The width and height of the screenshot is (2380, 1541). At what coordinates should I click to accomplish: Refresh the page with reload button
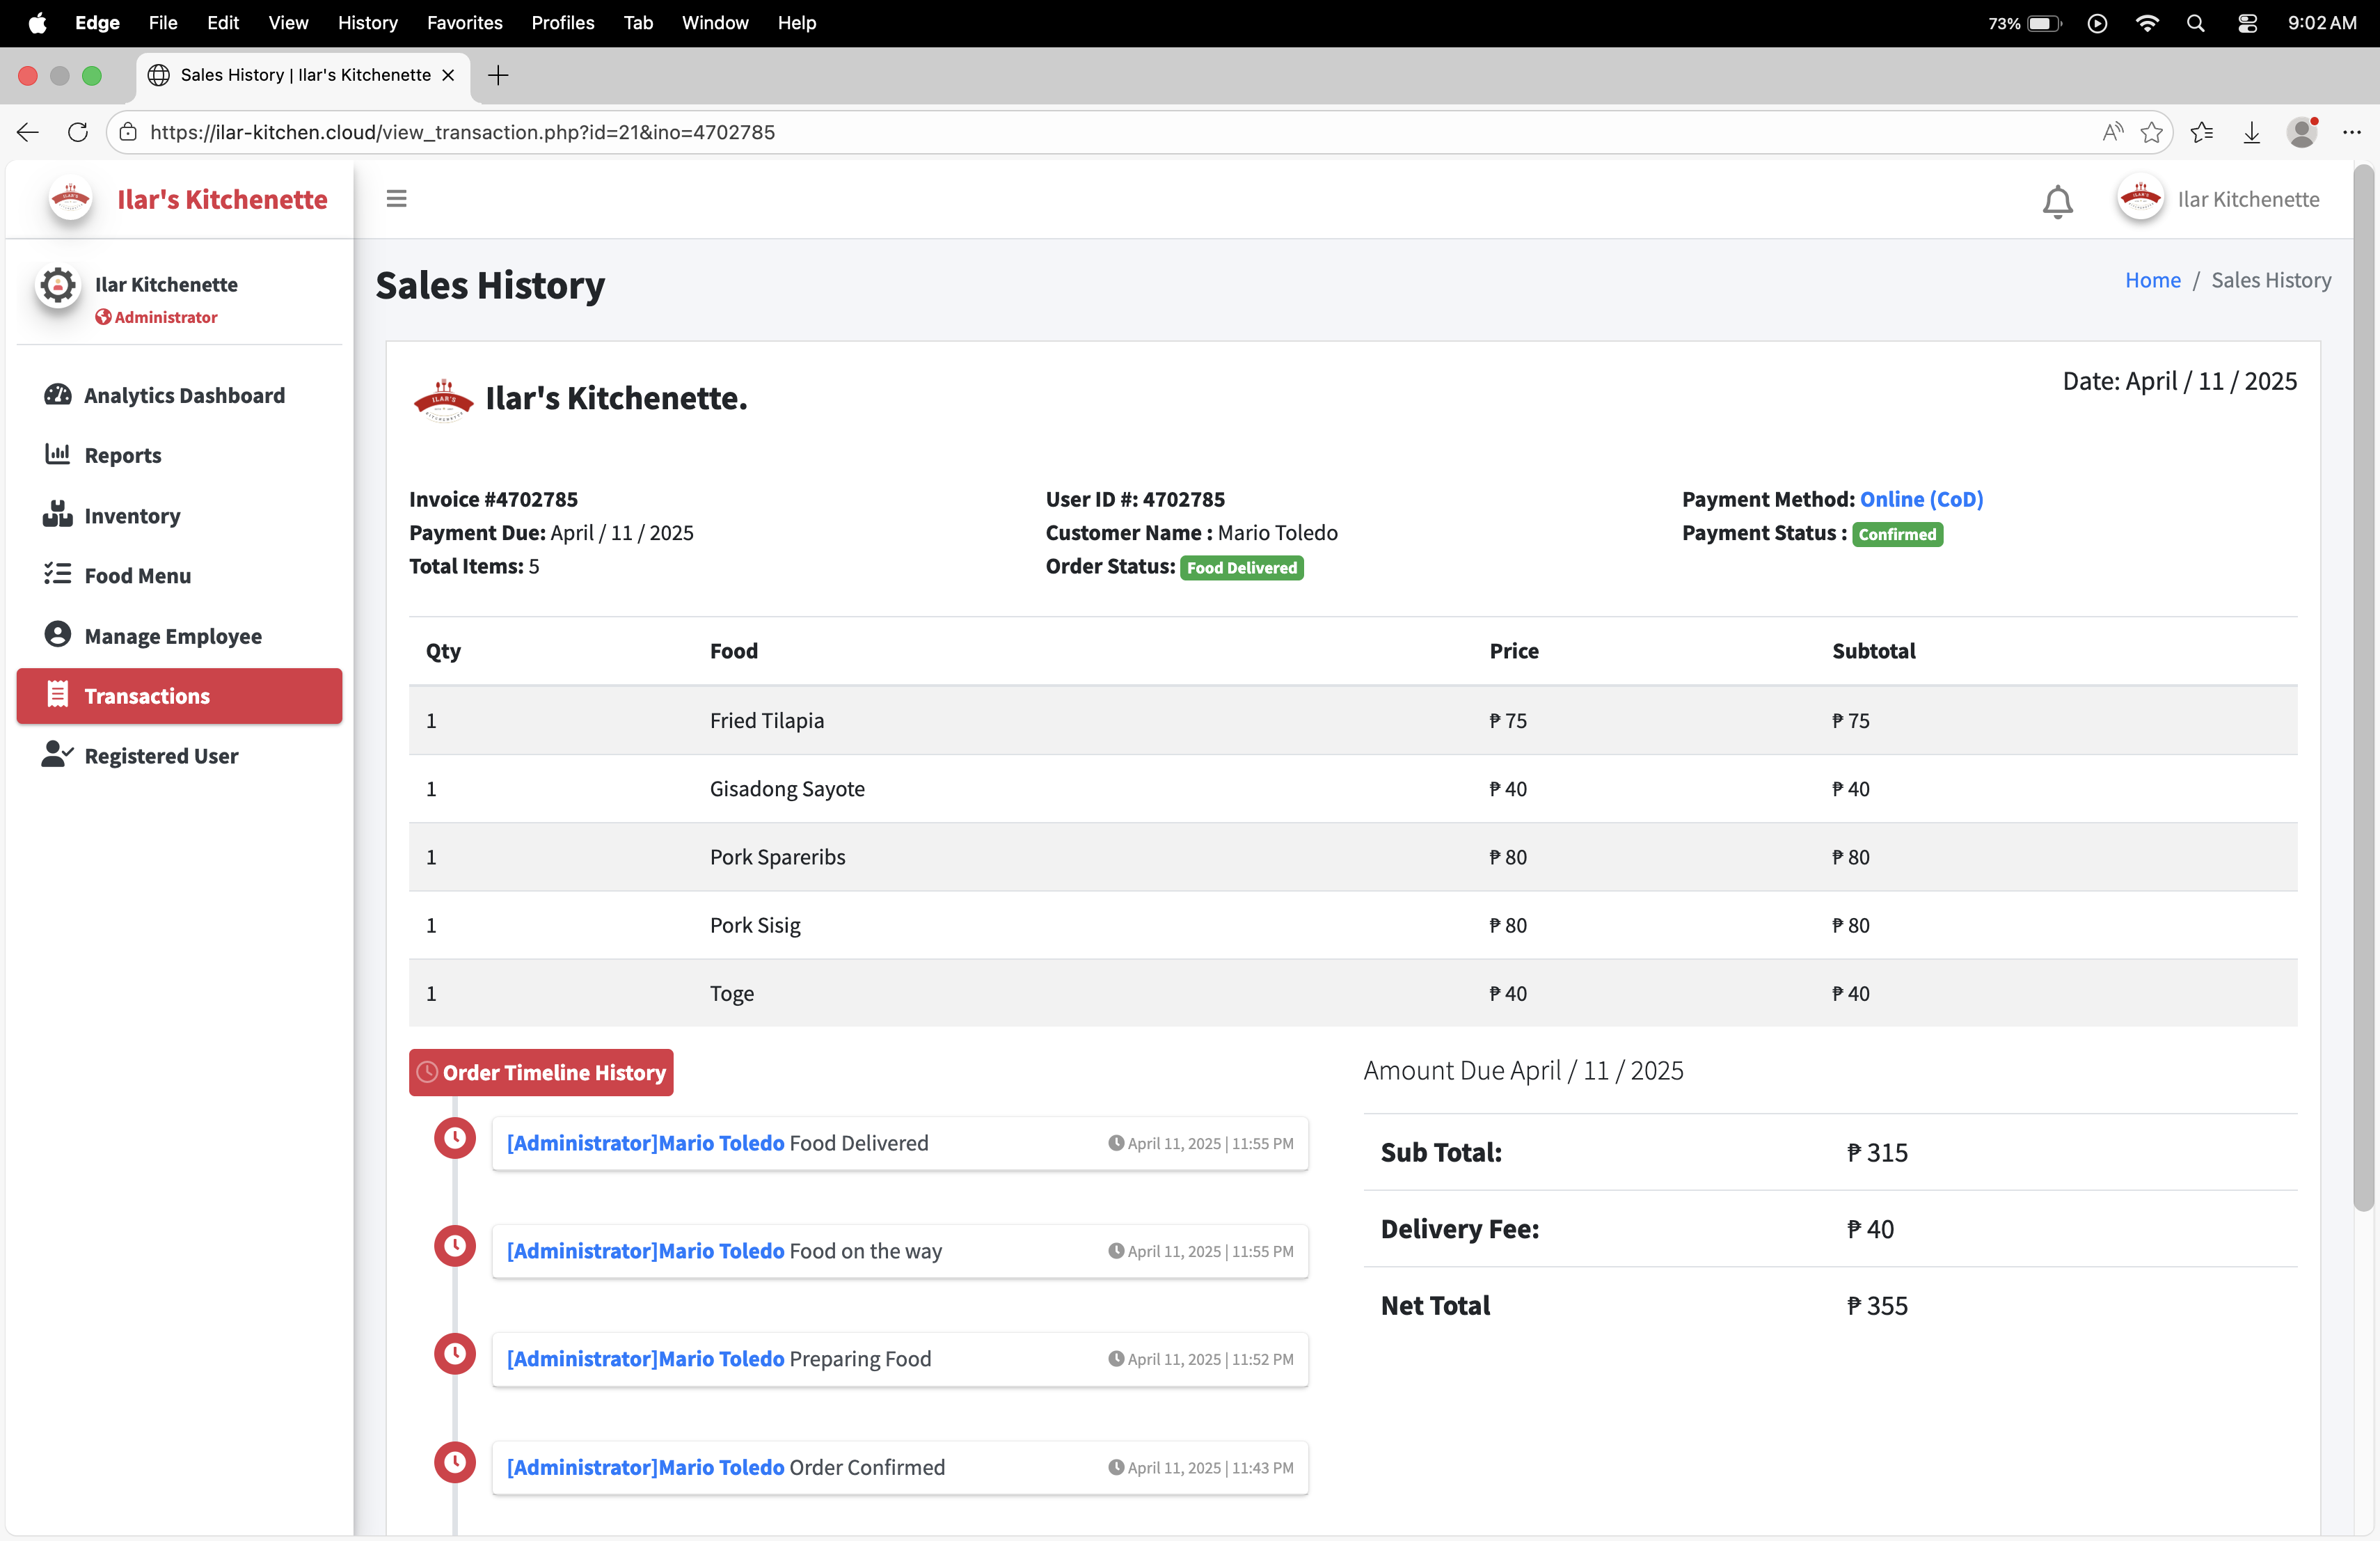[x=77, y=132]
